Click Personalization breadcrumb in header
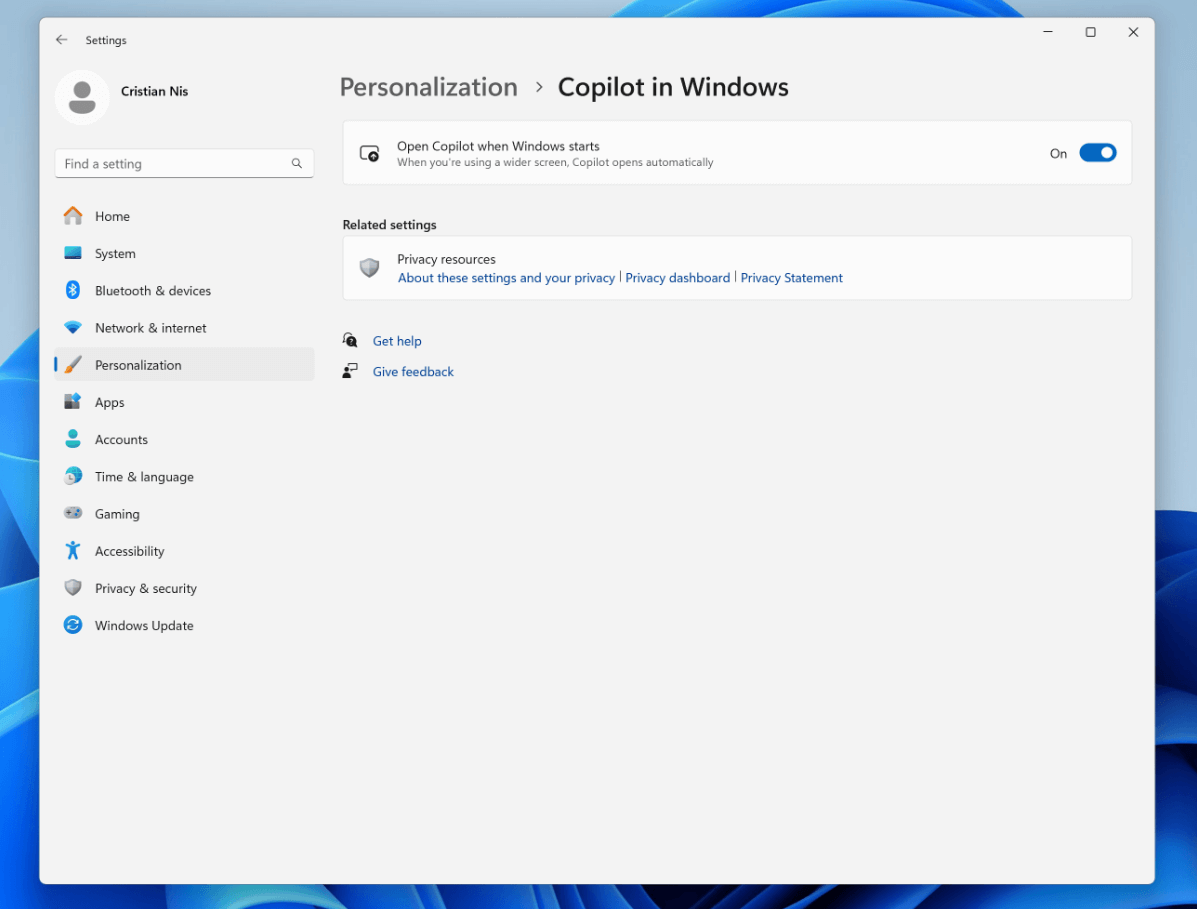The width and height of the screenshot is (1197, 909). 428,87
